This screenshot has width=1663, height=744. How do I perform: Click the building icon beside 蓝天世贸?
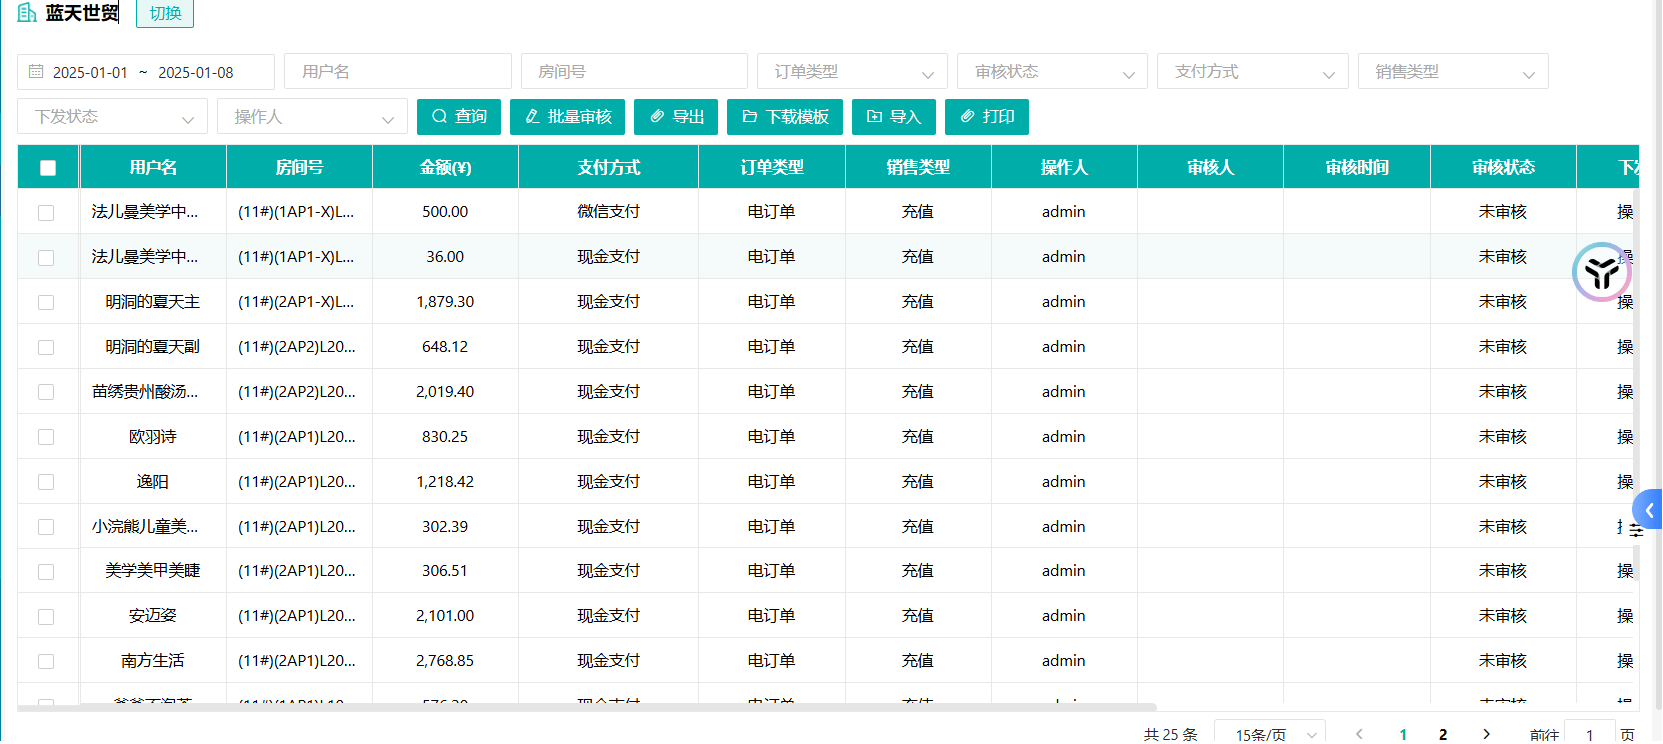[27, 13]
